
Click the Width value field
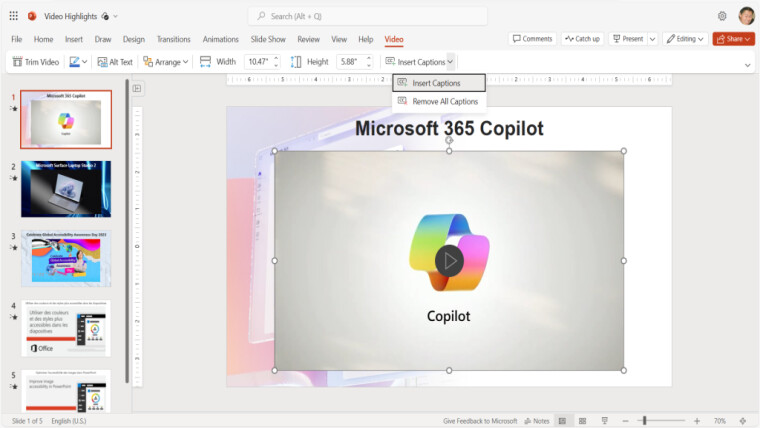pos(258,62)
